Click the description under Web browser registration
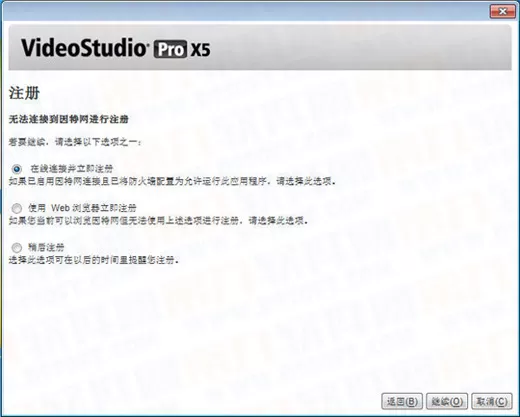The height and width of the screenshot is (417, 520). coord(158,221)
